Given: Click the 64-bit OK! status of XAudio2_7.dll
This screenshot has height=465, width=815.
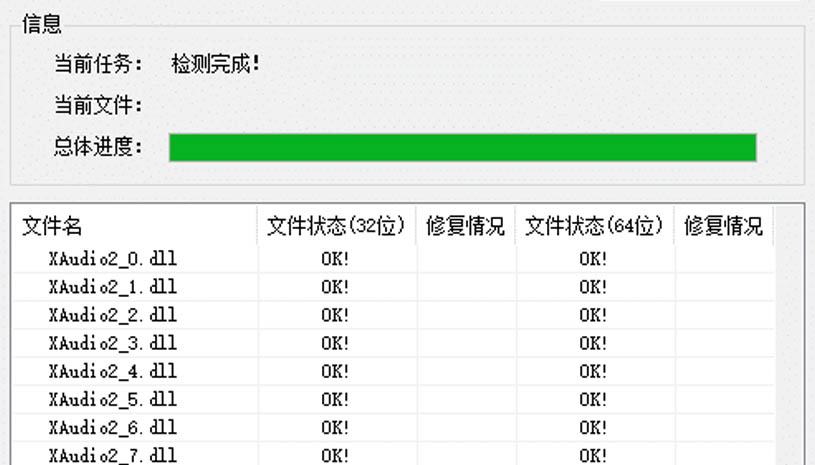Looking at the screenshot, I should [593, 455].
